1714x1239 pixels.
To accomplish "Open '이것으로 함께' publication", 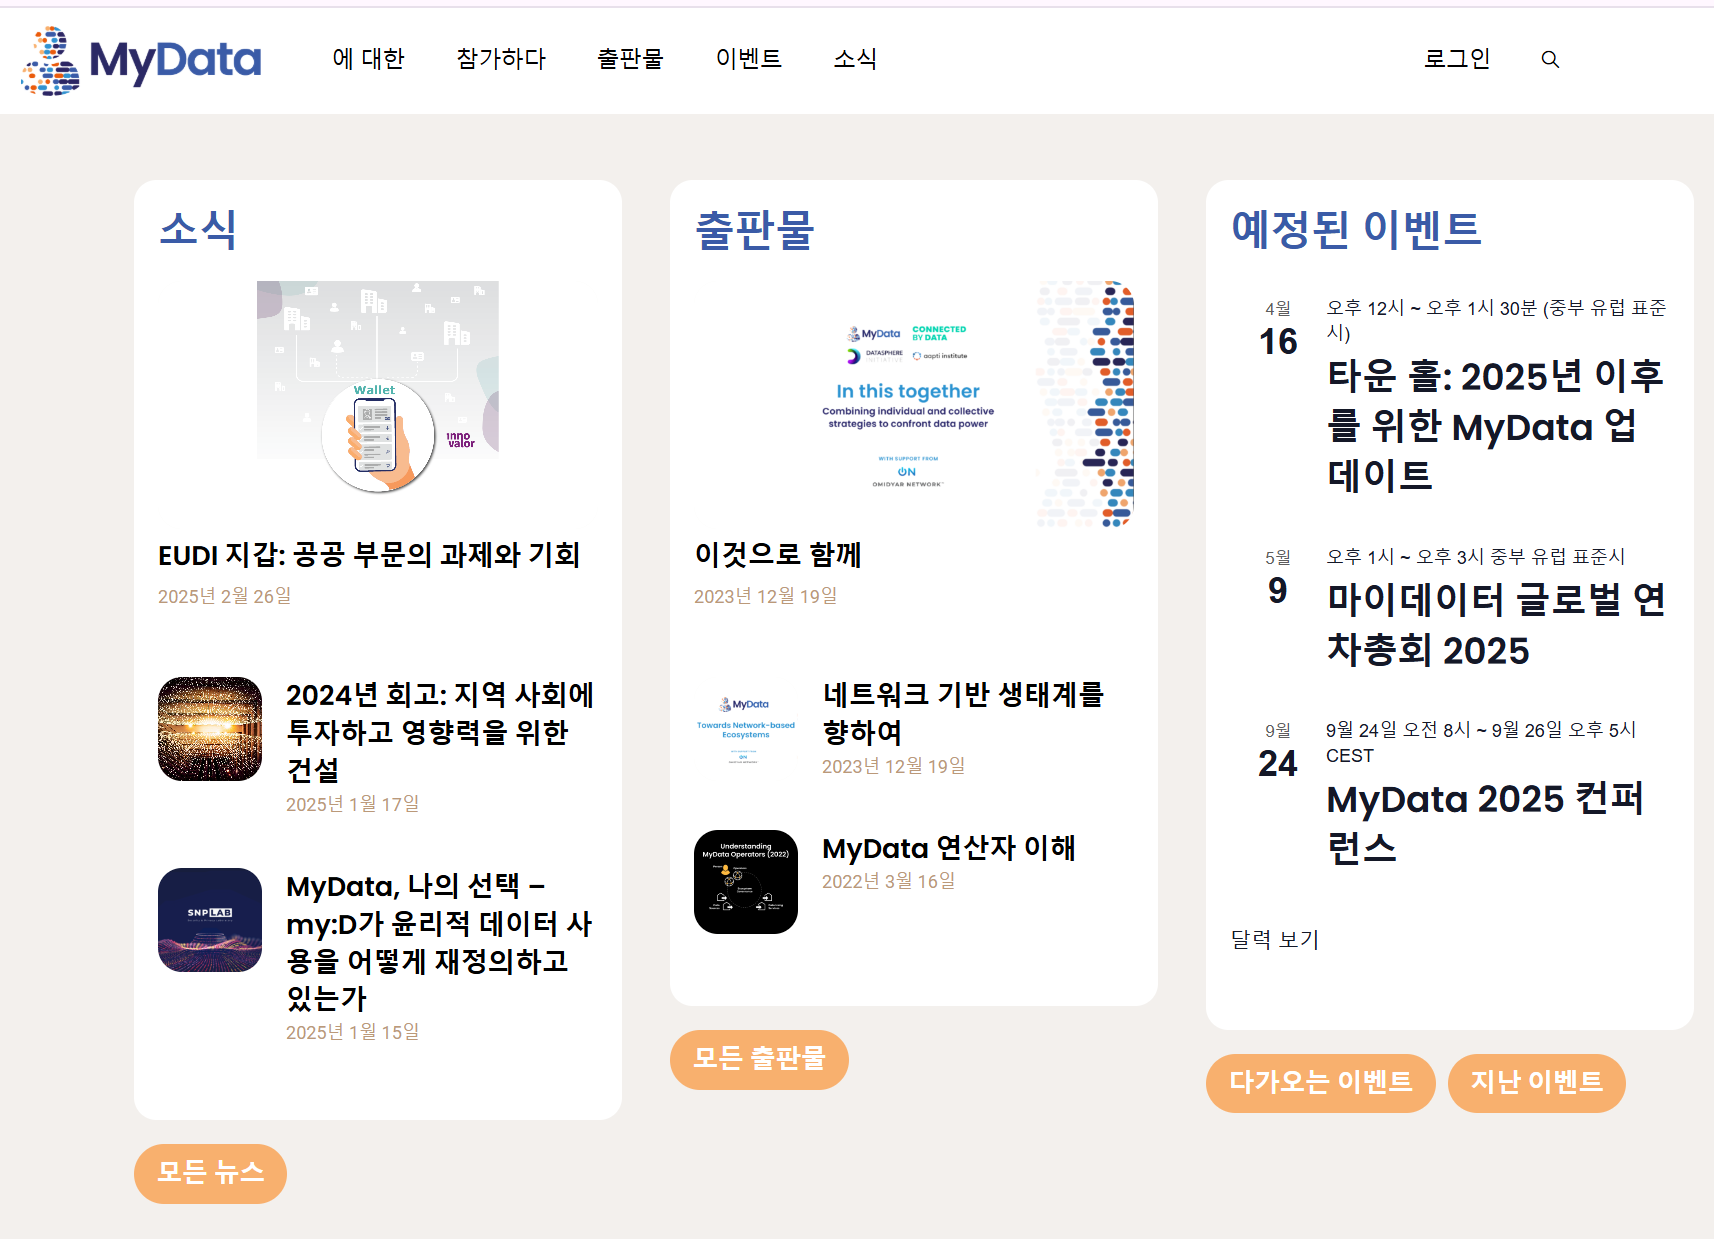I will tap(778, 555).
